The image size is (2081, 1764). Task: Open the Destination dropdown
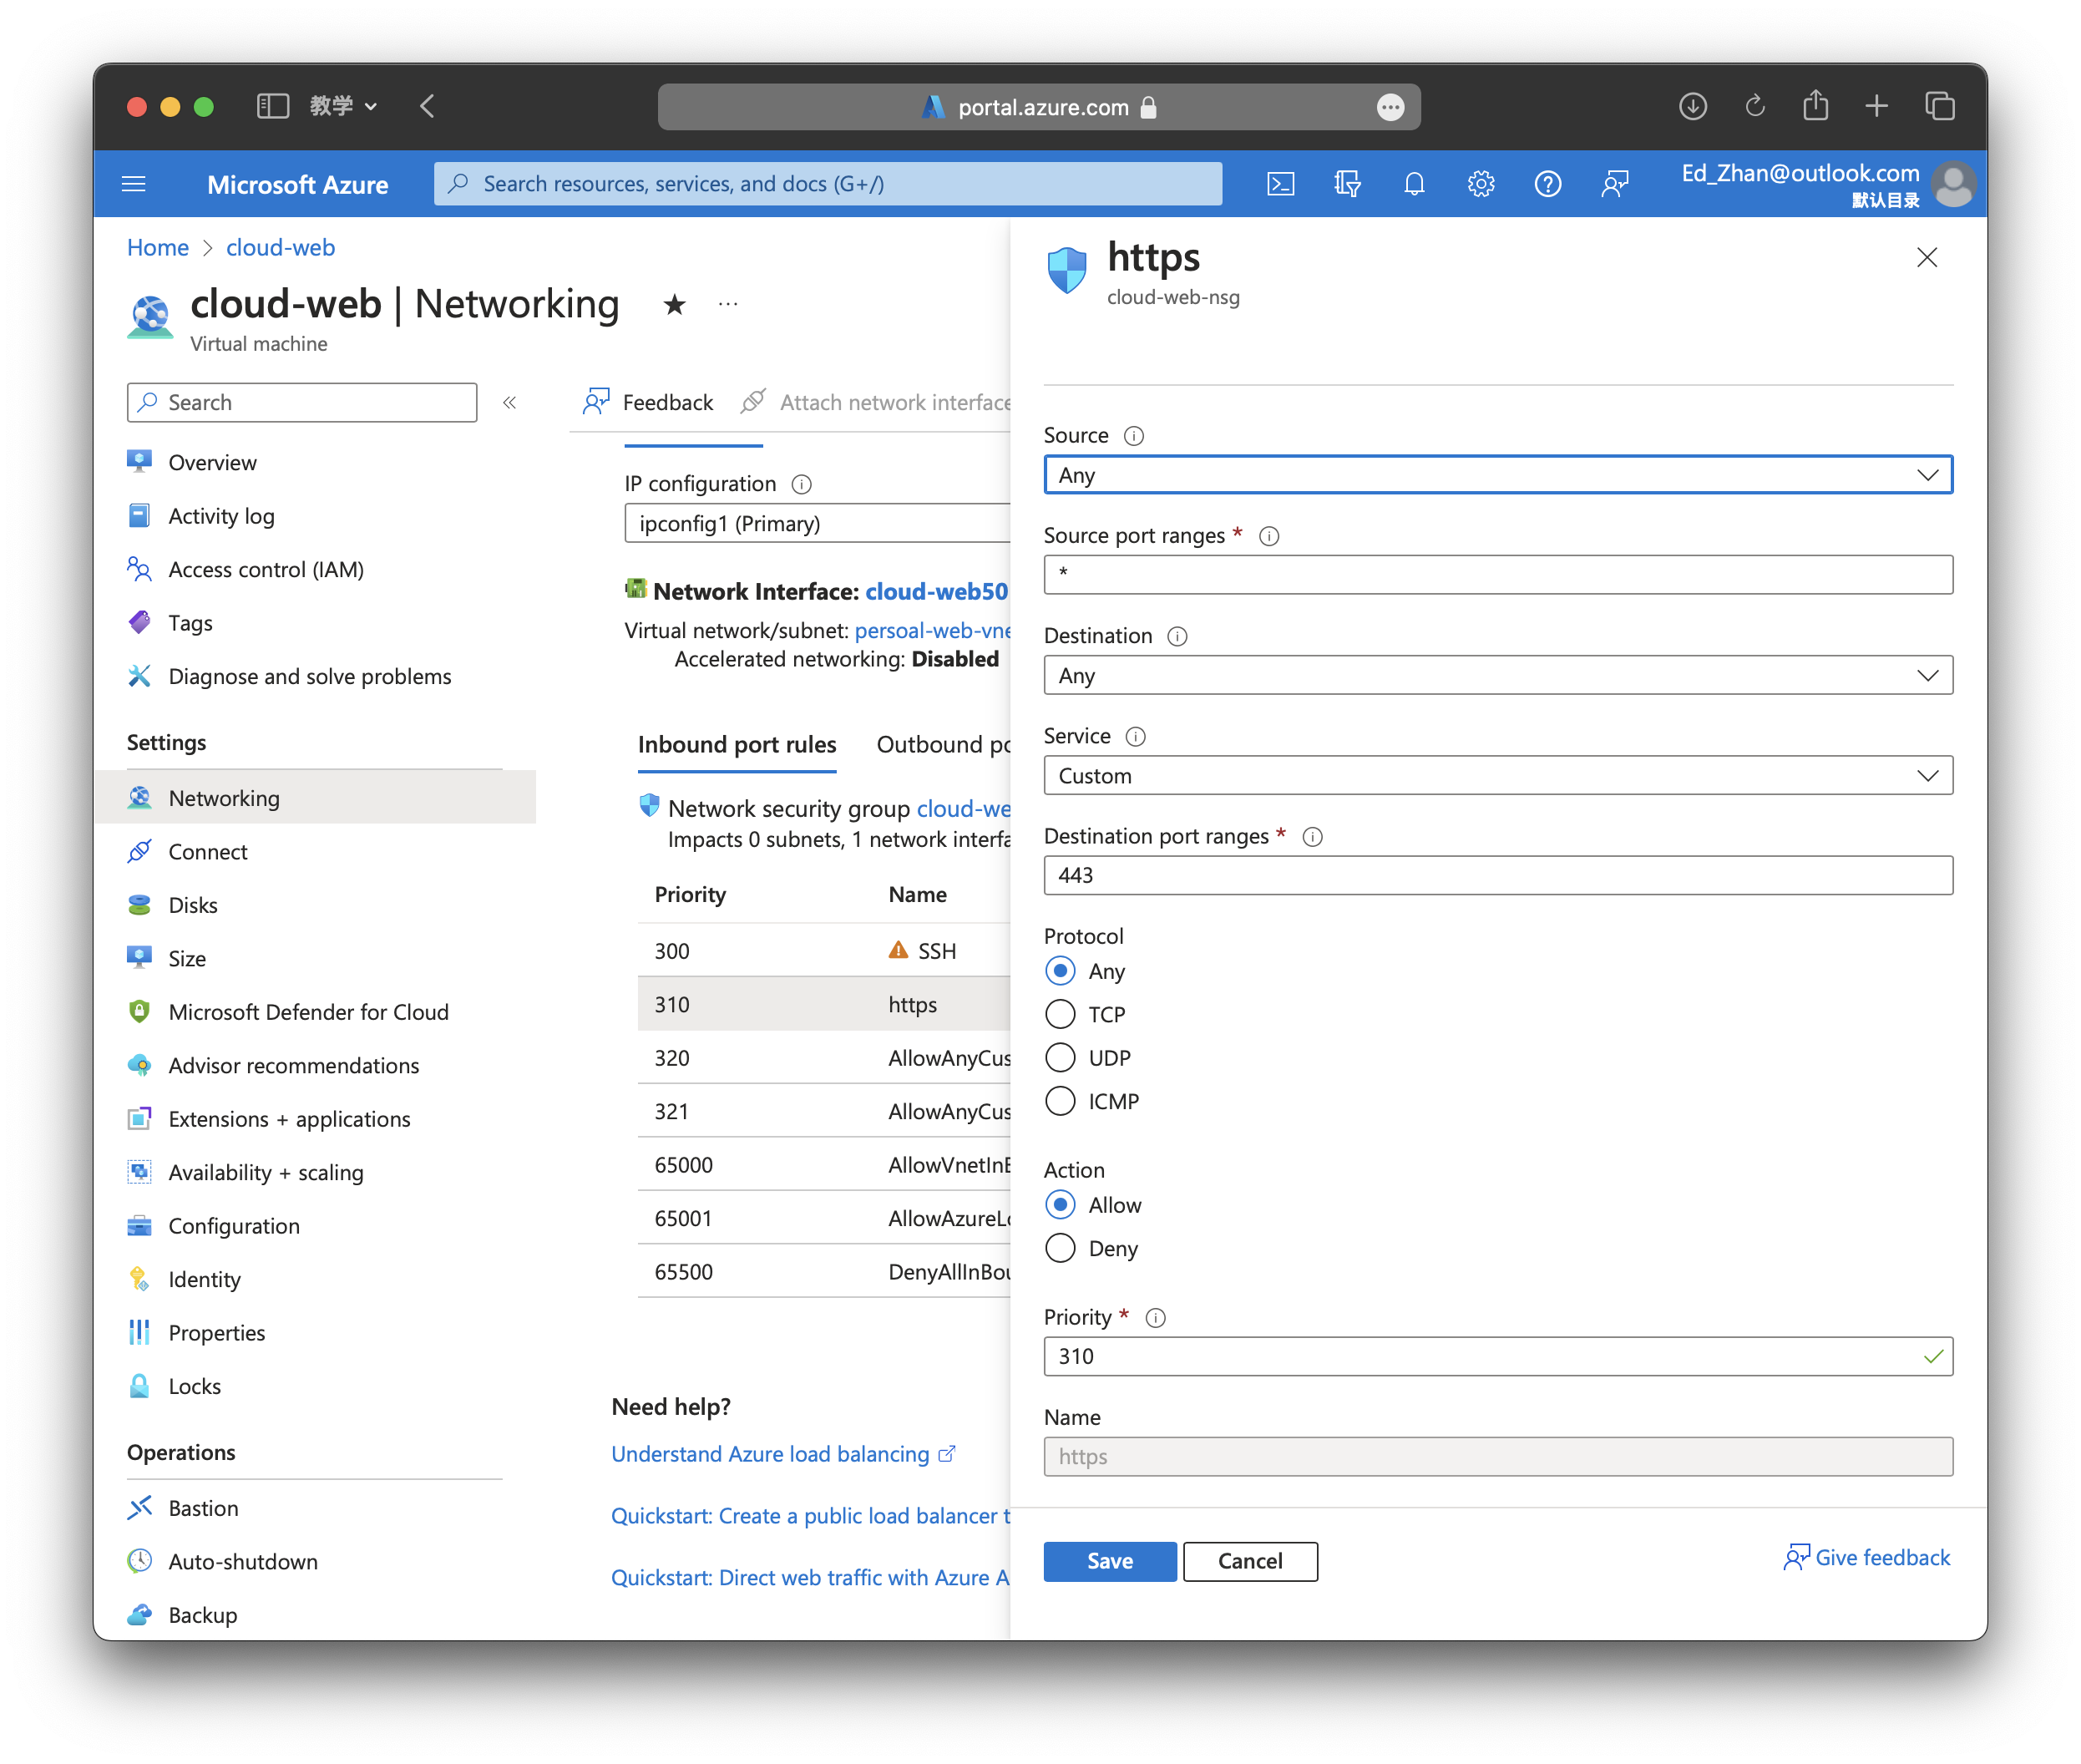click(1497, 676)
